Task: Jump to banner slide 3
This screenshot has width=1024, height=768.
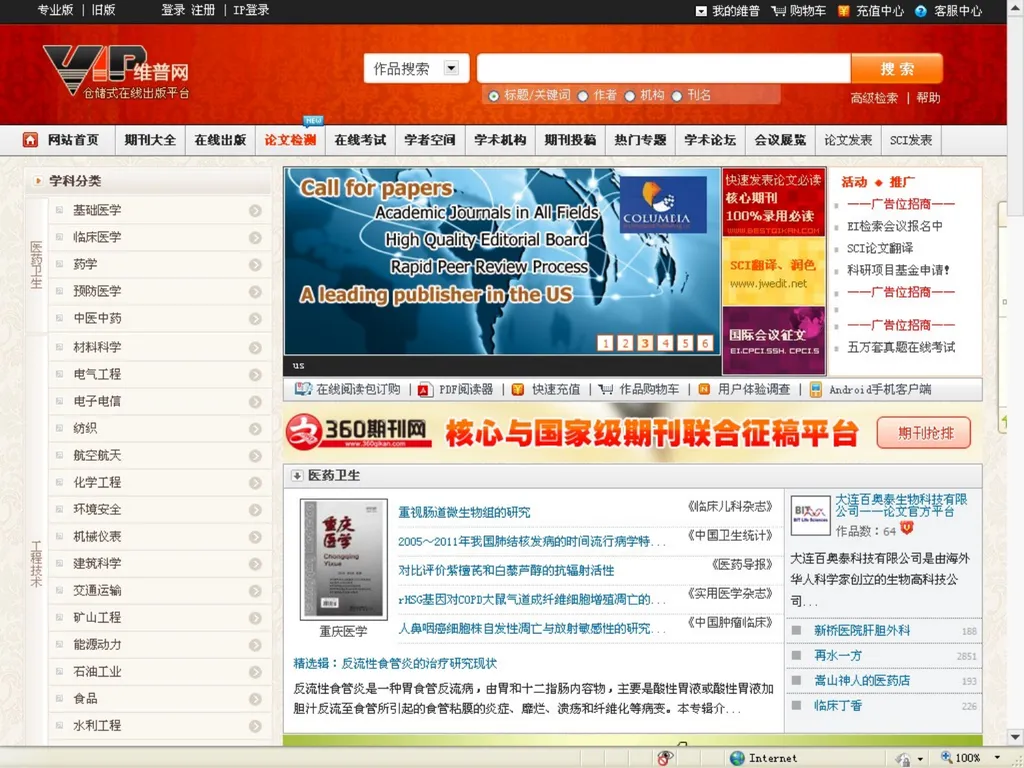Action: [645, 343]
